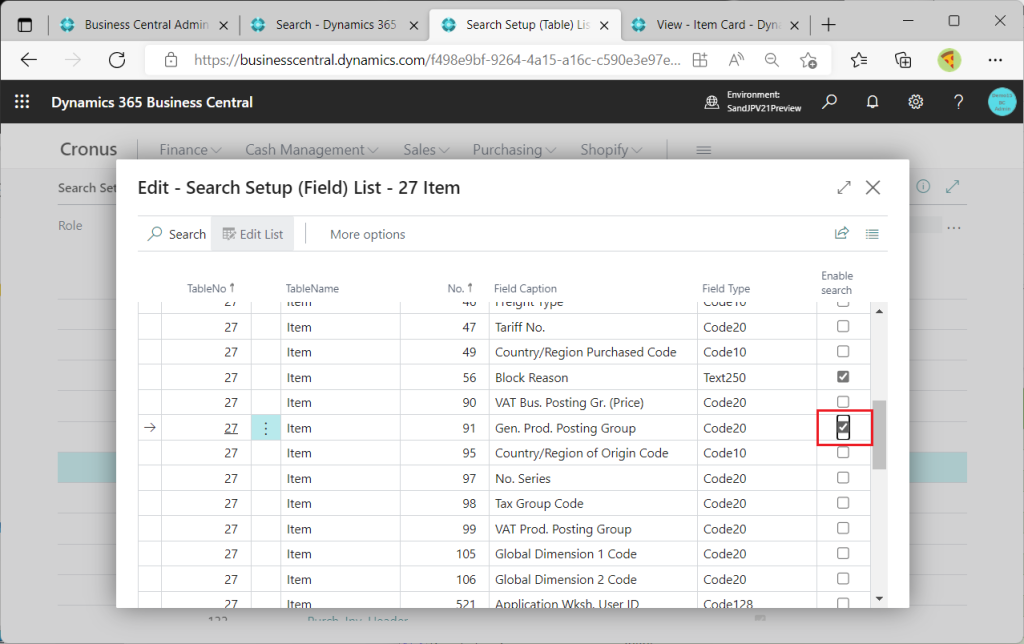Viewport: 1024px width, 644px height.
Task: Click the Field Type column header
Action: [726, 288]
